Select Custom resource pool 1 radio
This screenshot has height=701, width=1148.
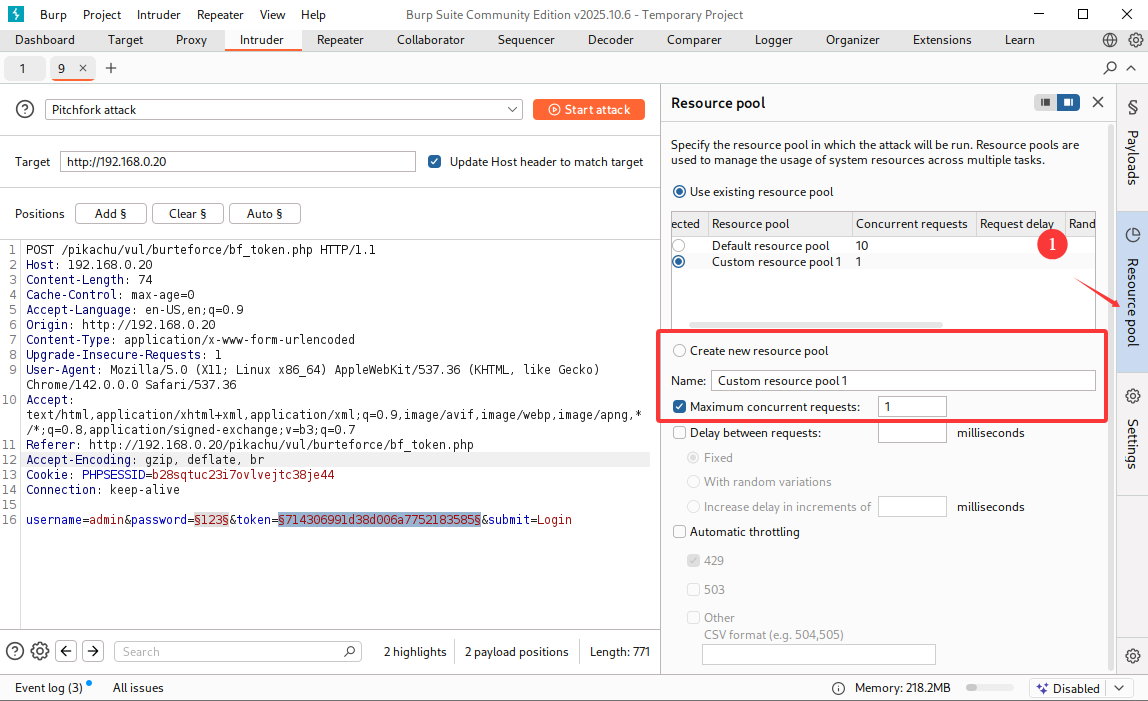click(679, 262)
